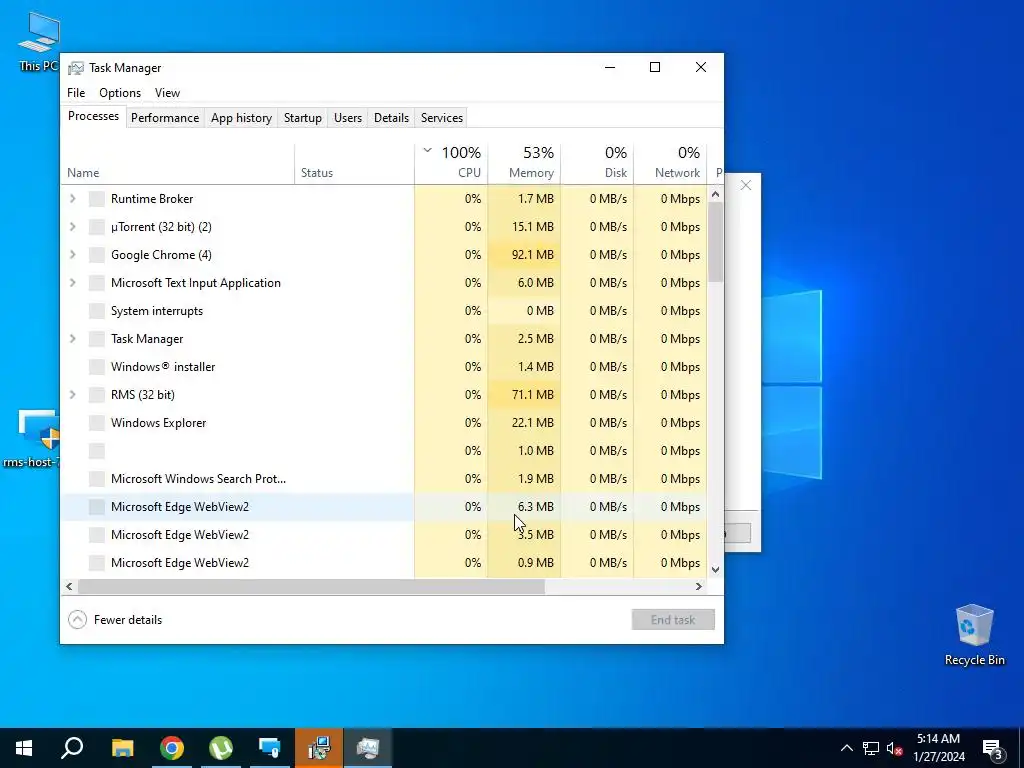Open the Options menu
The image size is (1024, 768).
120,93
